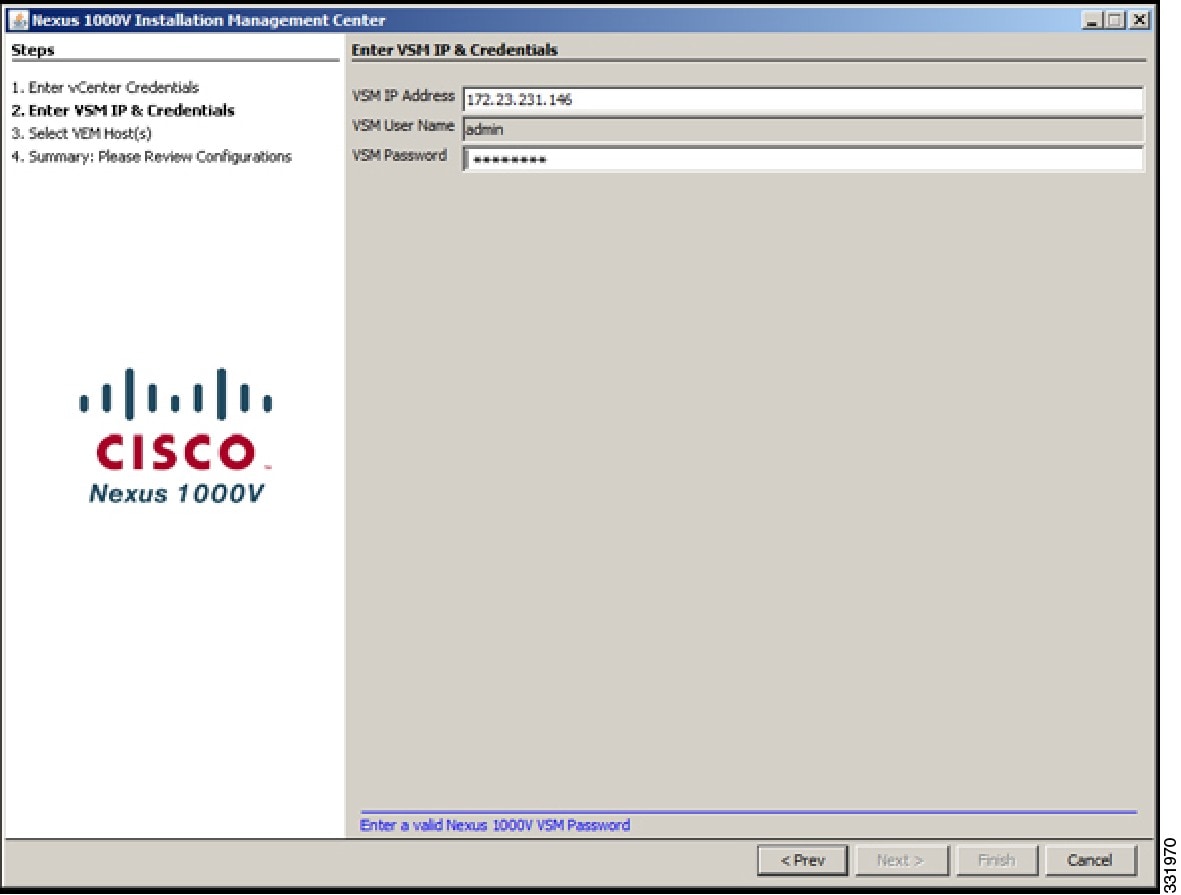Select step 2 Enter VSM IP & Credentials
The width and height of the screenshot is (1181, 895).
pos(123,111)
